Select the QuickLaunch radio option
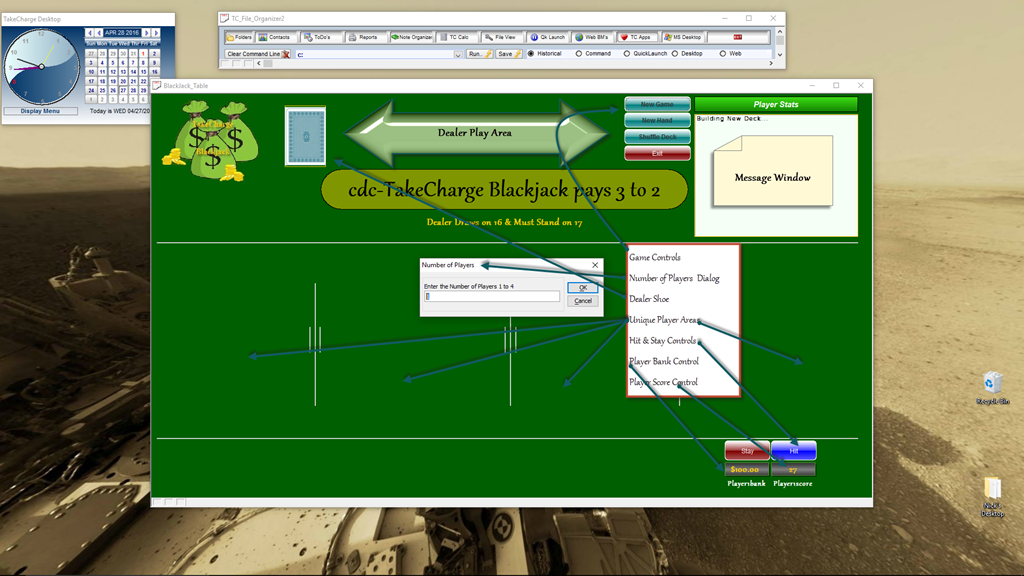 coord(627,54)
